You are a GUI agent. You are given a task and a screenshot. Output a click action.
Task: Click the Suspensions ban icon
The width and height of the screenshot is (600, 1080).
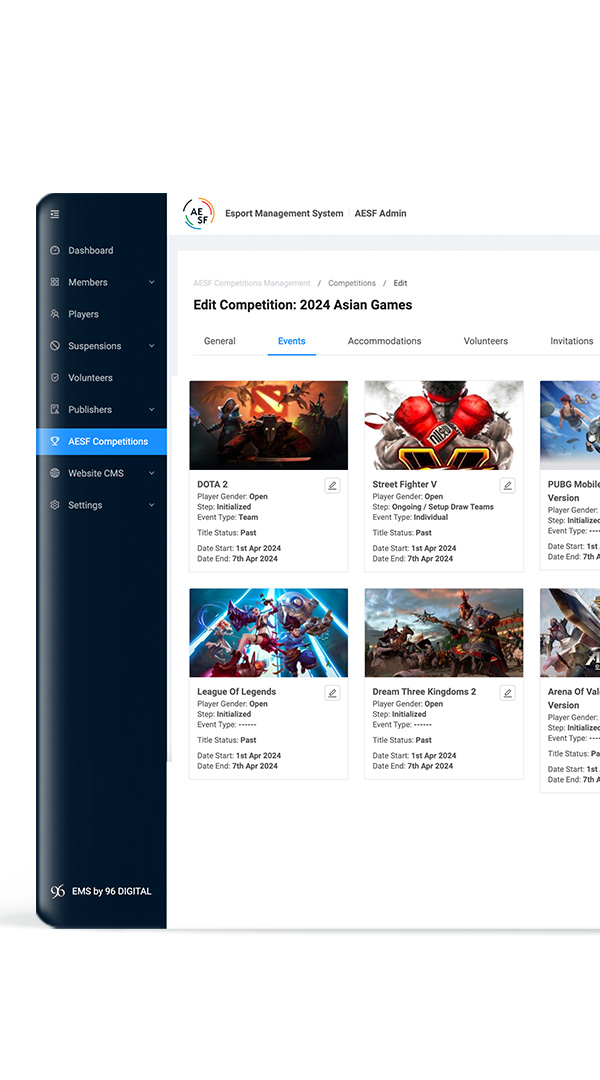(55, 346)
